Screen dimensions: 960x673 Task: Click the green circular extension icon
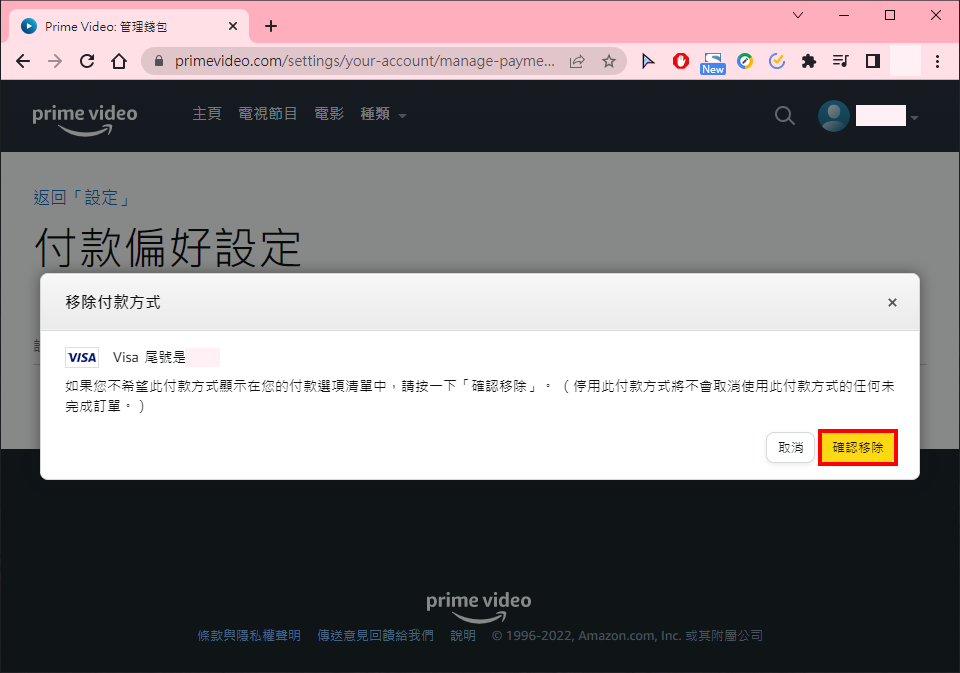(x=745, y=61)
